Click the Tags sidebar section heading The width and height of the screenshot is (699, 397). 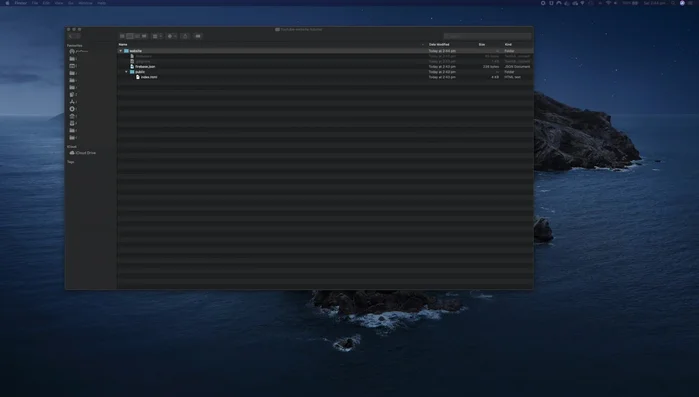pyautogui.click(x=70, y=162)
